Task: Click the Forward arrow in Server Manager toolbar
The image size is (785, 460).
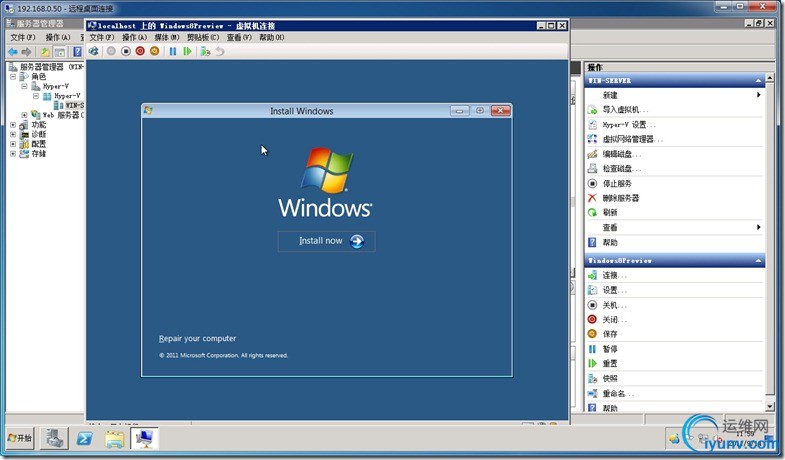Action: 27,52
